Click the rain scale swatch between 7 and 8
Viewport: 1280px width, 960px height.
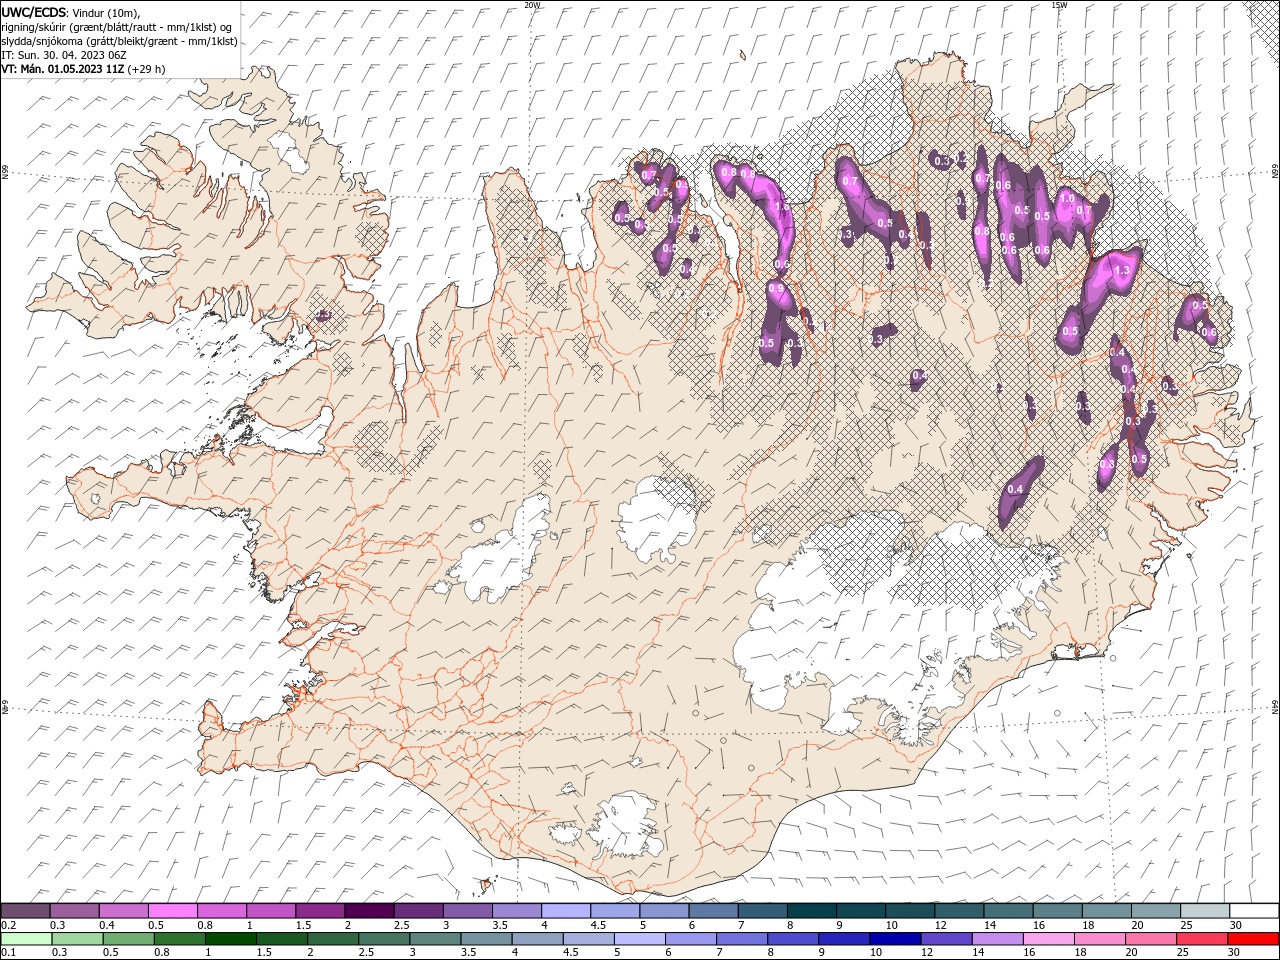point(742,939)
